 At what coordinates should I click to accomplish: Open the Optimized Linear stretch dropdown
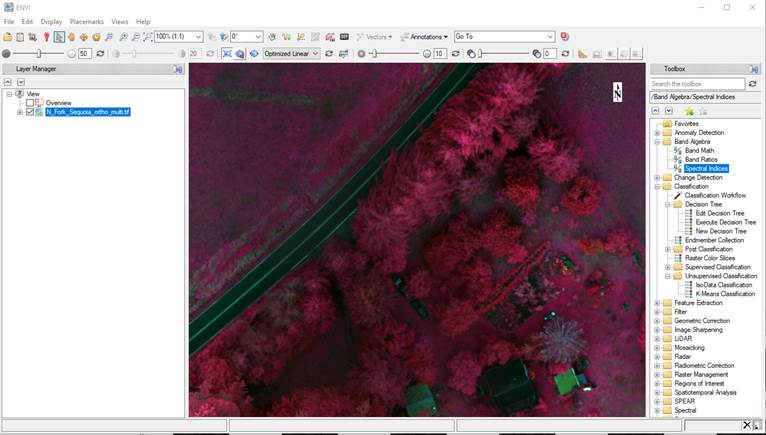click(x=292, y=54)
